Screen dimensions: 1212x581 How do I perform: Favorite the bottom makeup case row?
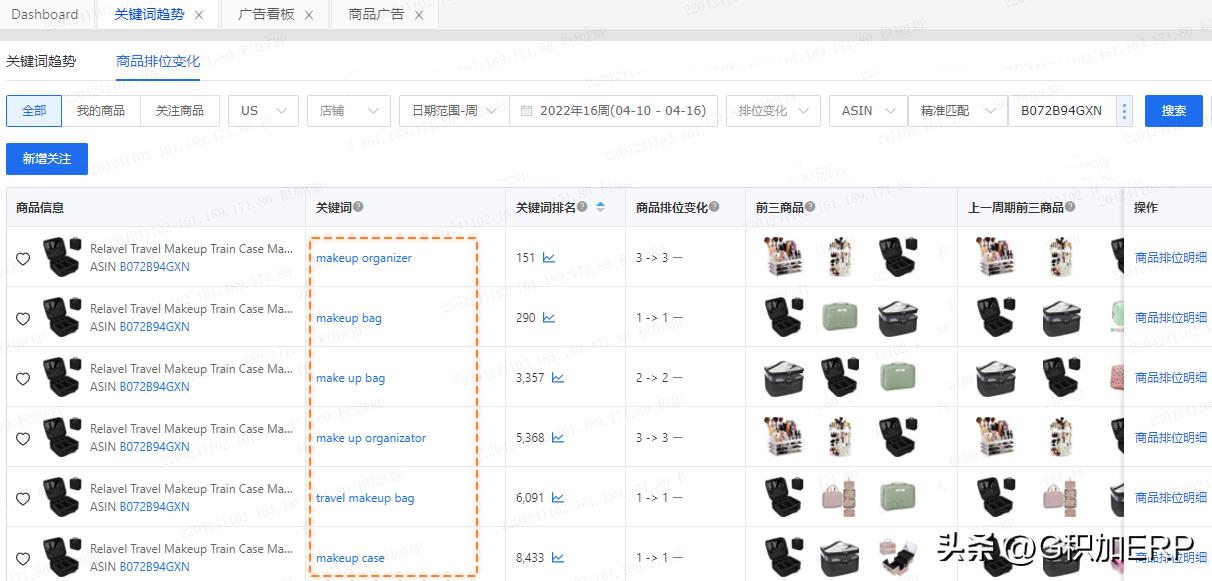coord(23,558)
